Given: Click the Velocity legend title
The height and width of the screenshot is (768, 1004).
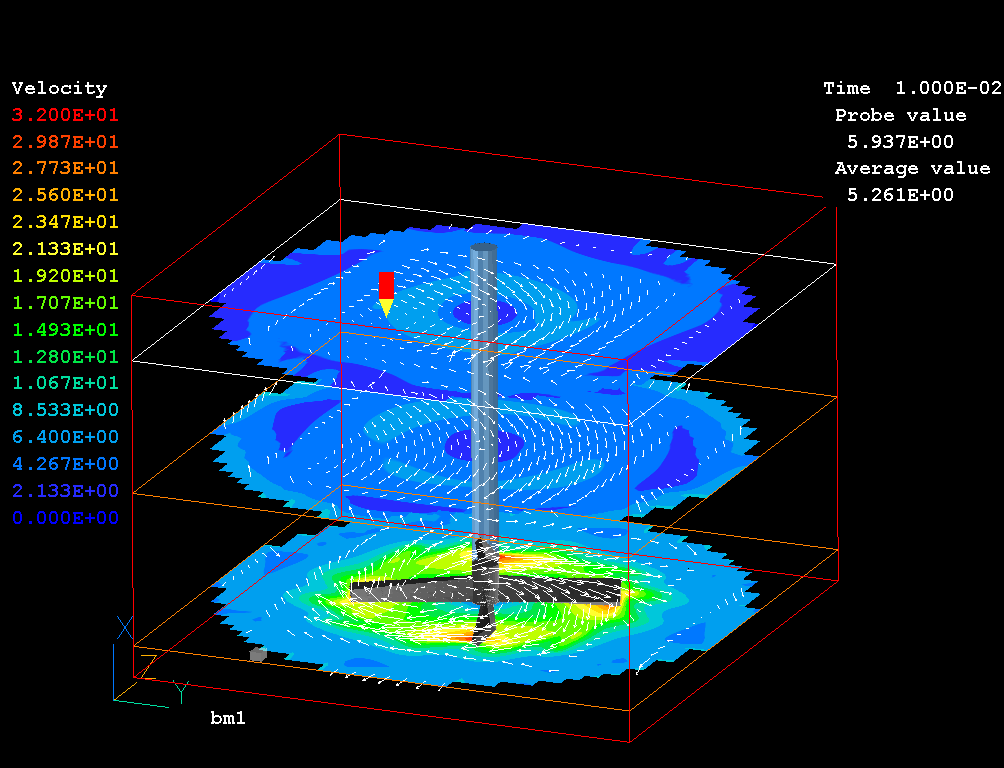Looking at the screenshot, I should 59,88.
